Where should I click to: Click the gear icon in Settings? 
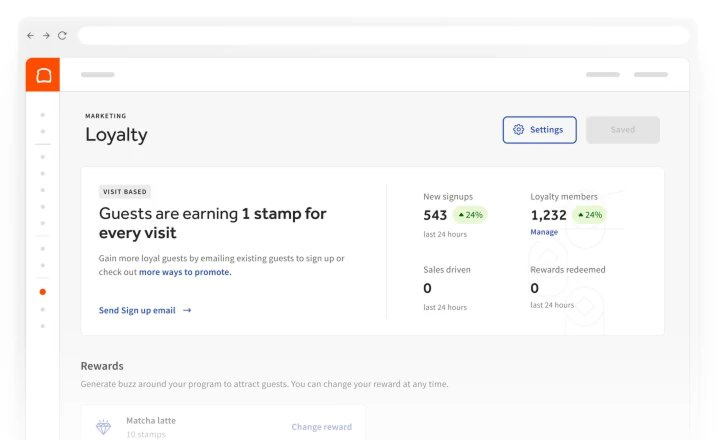(518, 130)
